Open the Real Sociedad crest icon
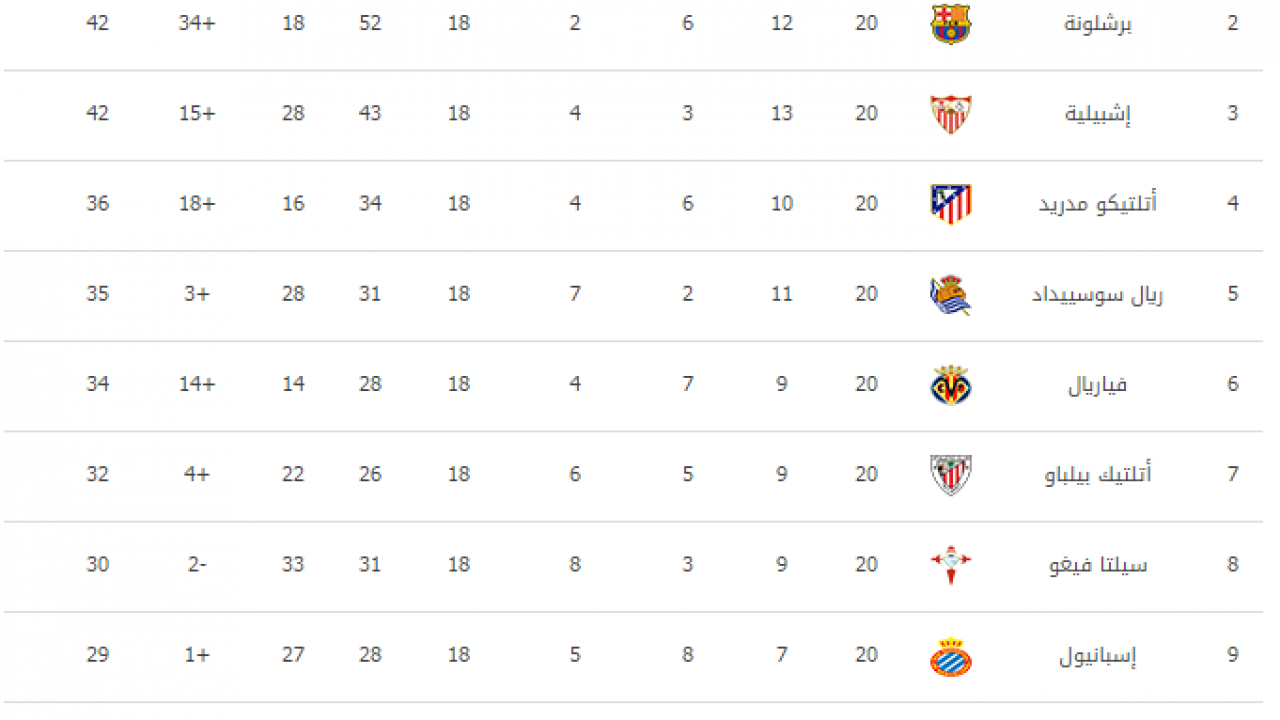Image resolution: width=1280 pixels, height=720 pixels. point(951,295)
